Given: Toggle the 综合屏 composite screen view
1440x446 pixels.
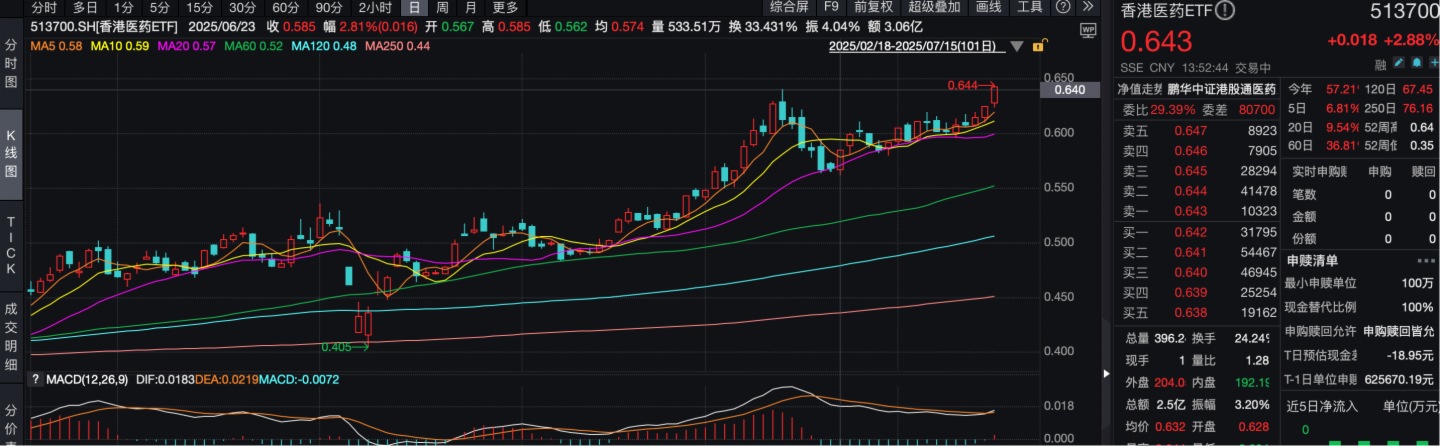Looking at the screenshot, I should point(789,7).
